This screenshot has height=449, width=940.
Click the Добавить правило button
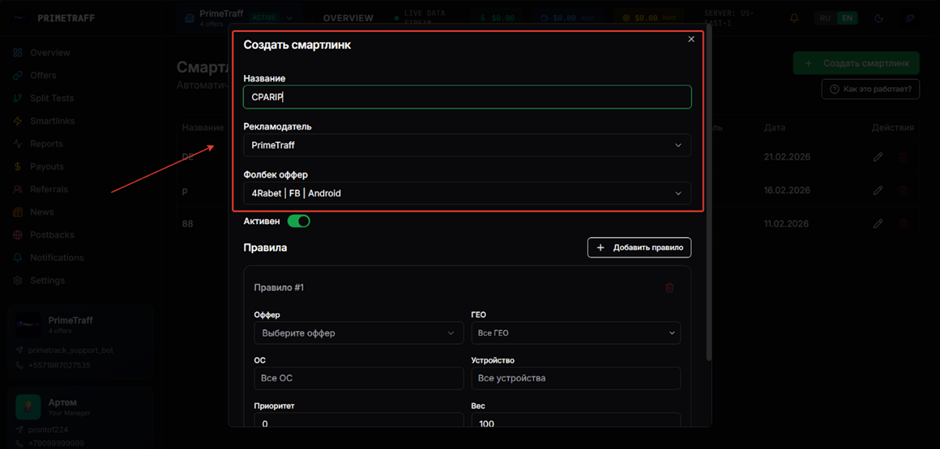point(639,247)
